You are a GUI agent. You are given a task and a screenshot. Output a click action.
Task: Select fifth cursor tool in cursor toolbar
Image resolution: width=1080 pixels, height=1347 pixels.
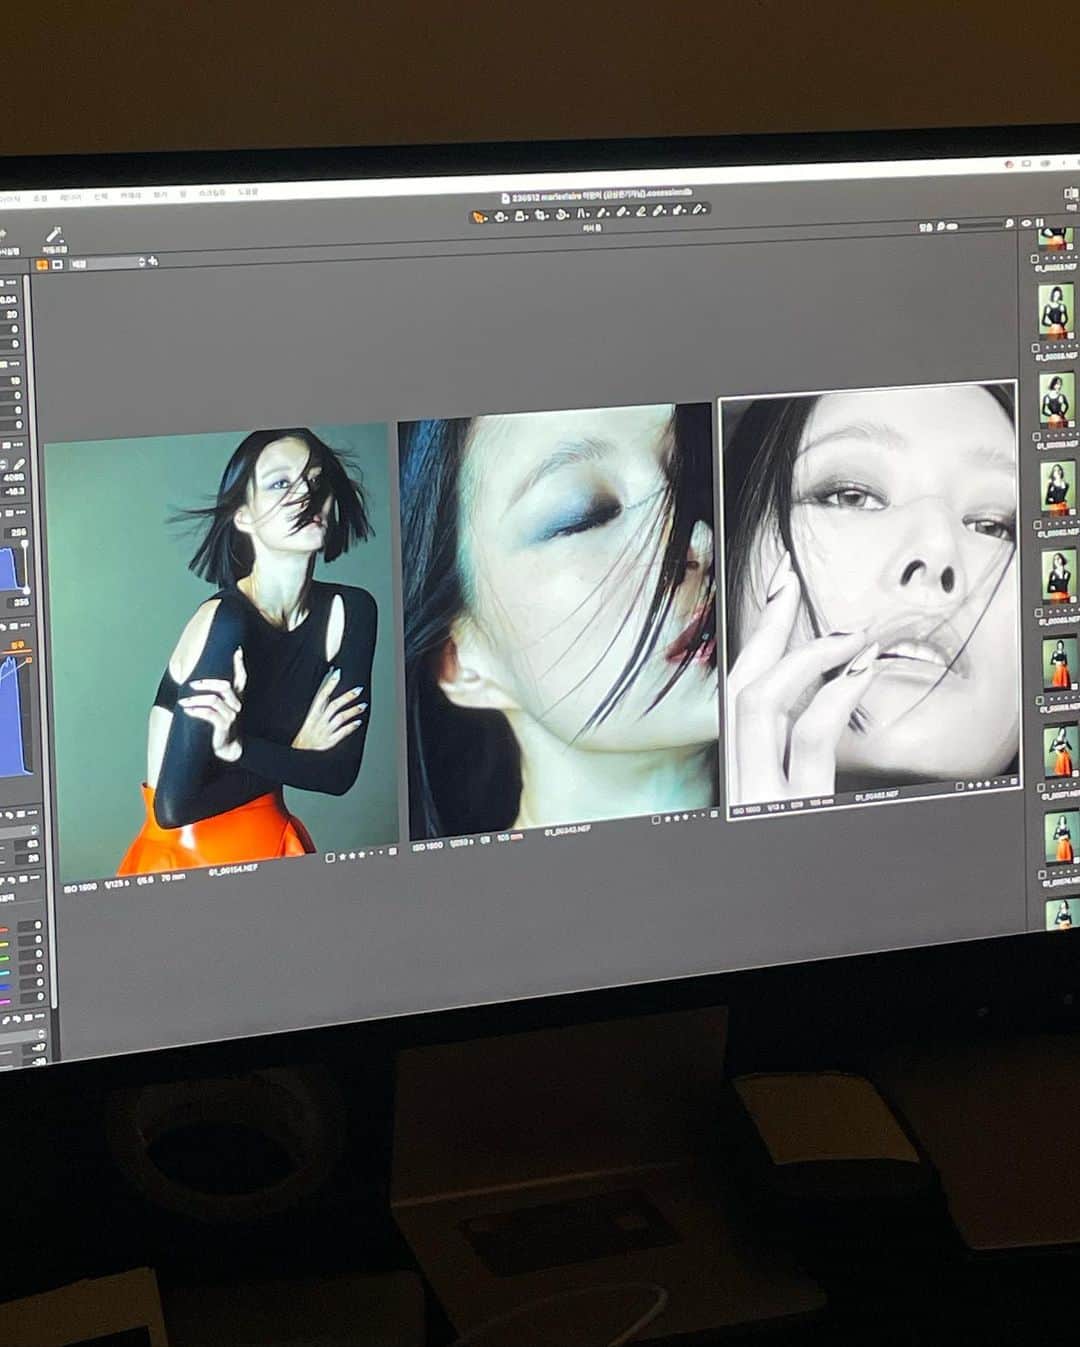pos(562,214)
